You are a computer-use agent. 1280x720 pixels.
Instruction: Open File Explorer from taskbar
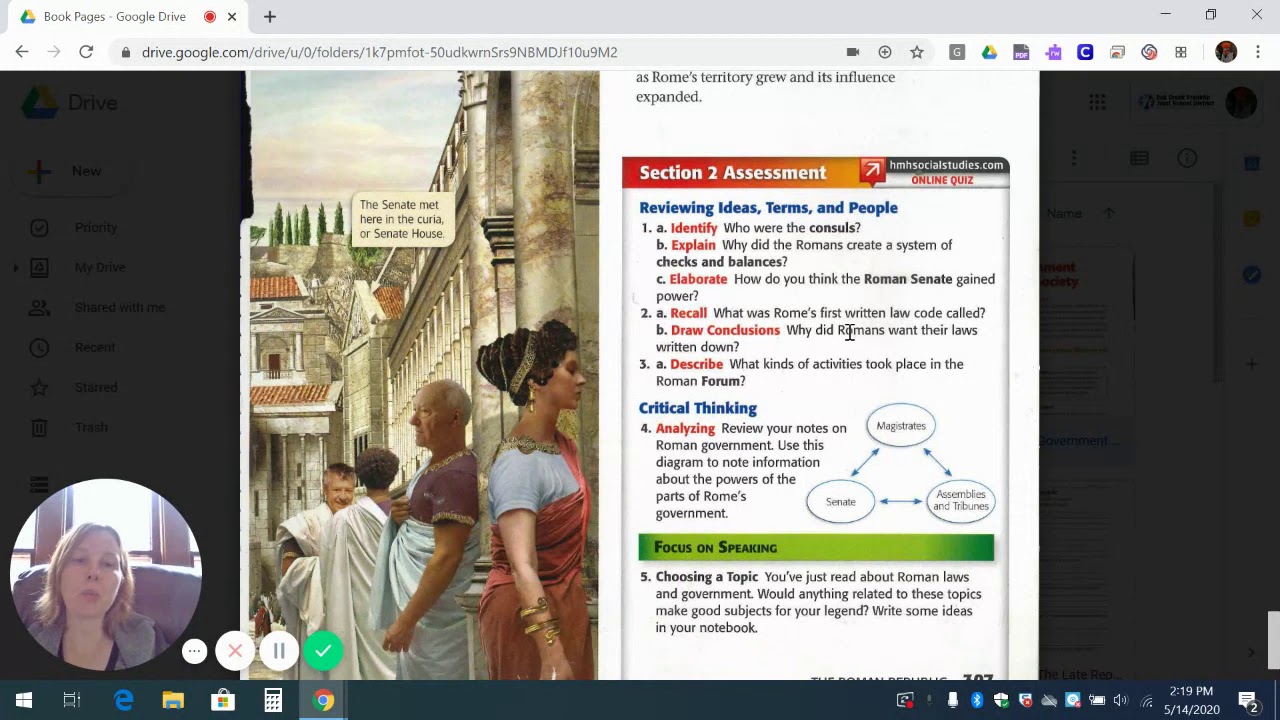tap(173, 700)
